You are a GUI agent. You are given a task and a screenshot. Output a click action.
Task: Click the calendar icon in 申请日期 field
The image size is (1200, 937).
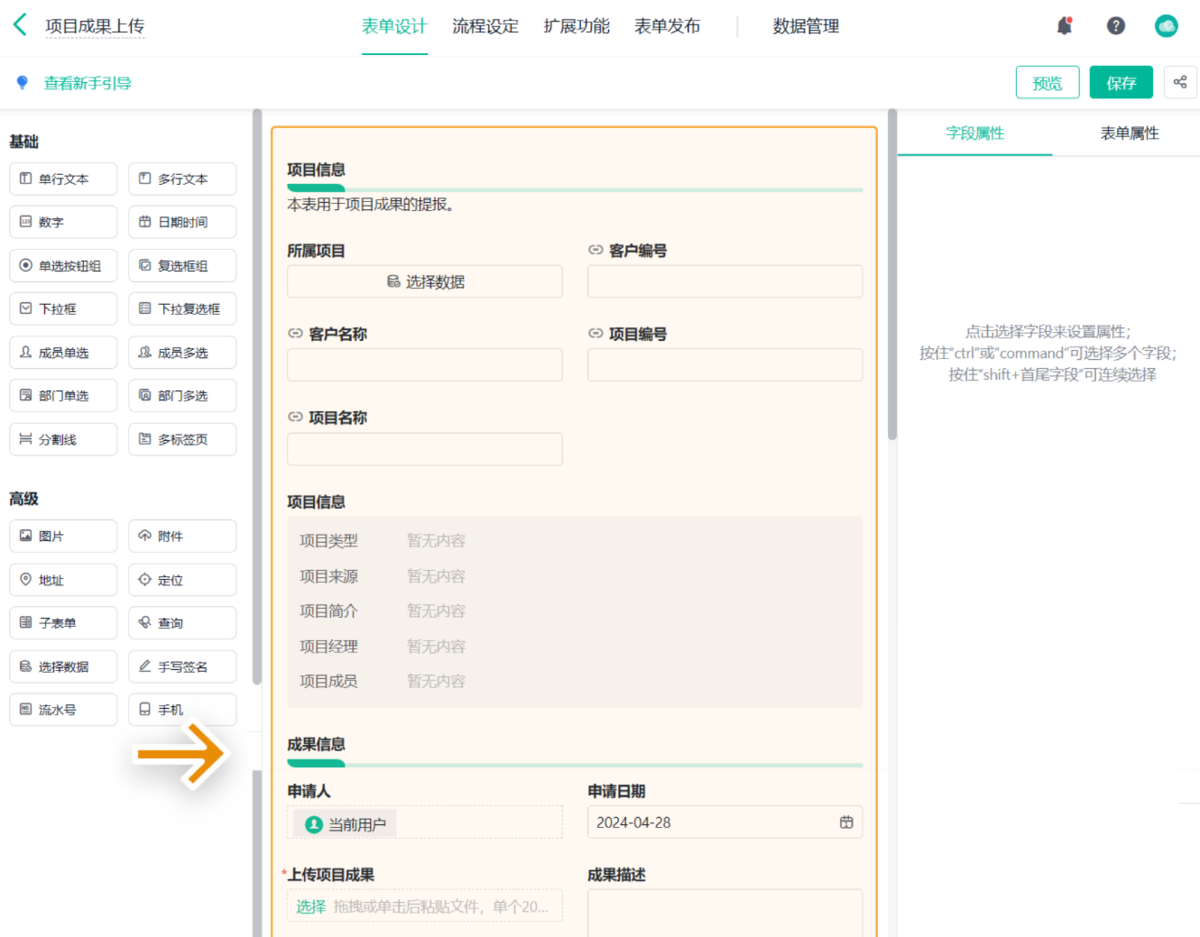click(846, 822)
